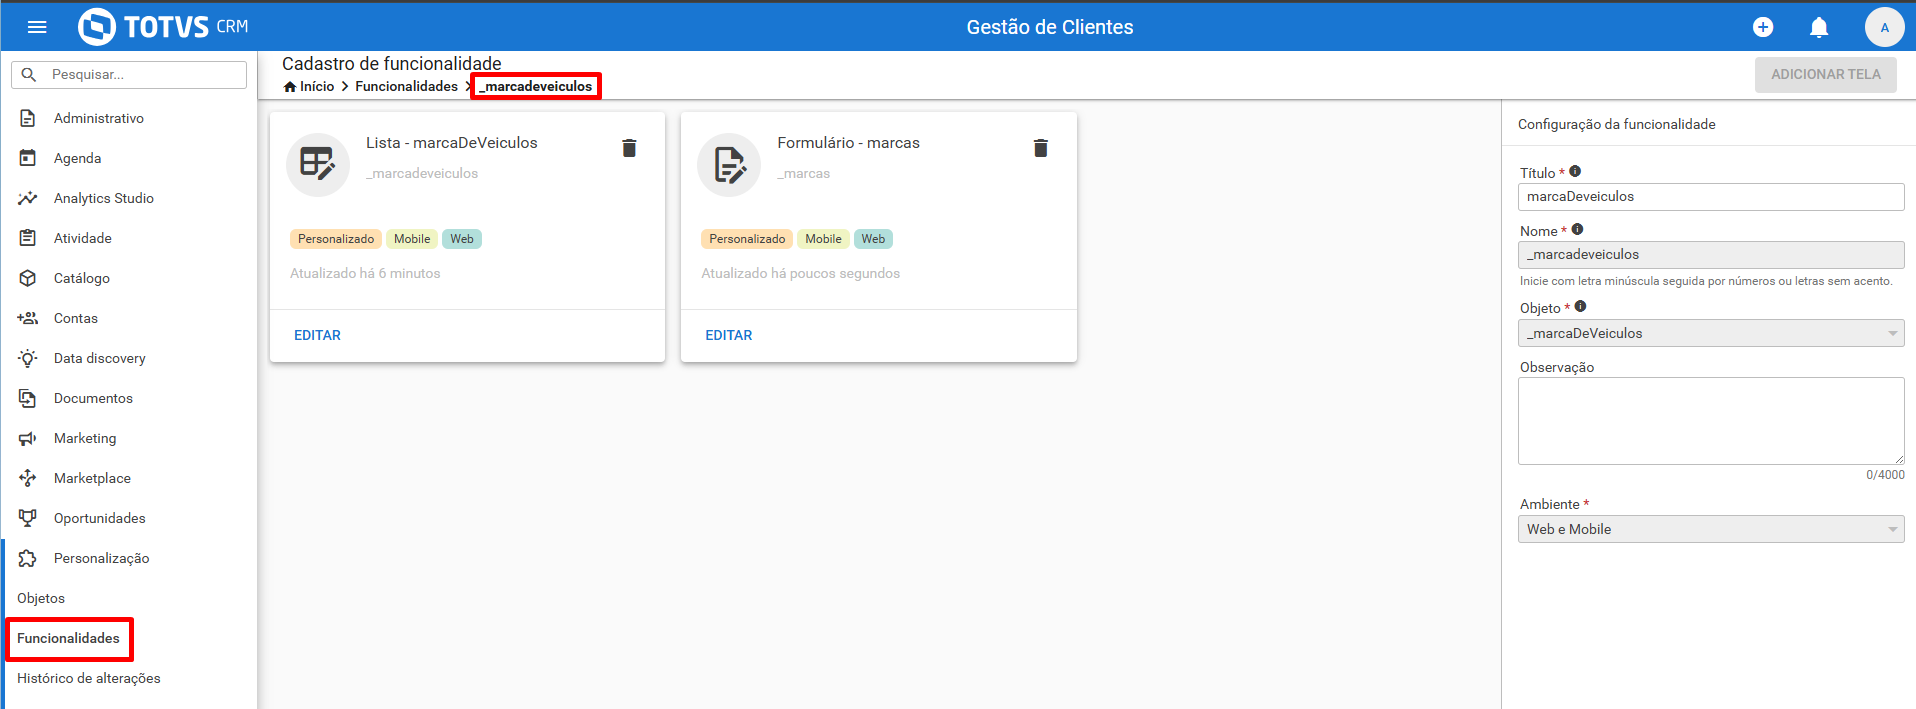
Task: Click the Formulário - marcas title
Action: coord(849,143)
